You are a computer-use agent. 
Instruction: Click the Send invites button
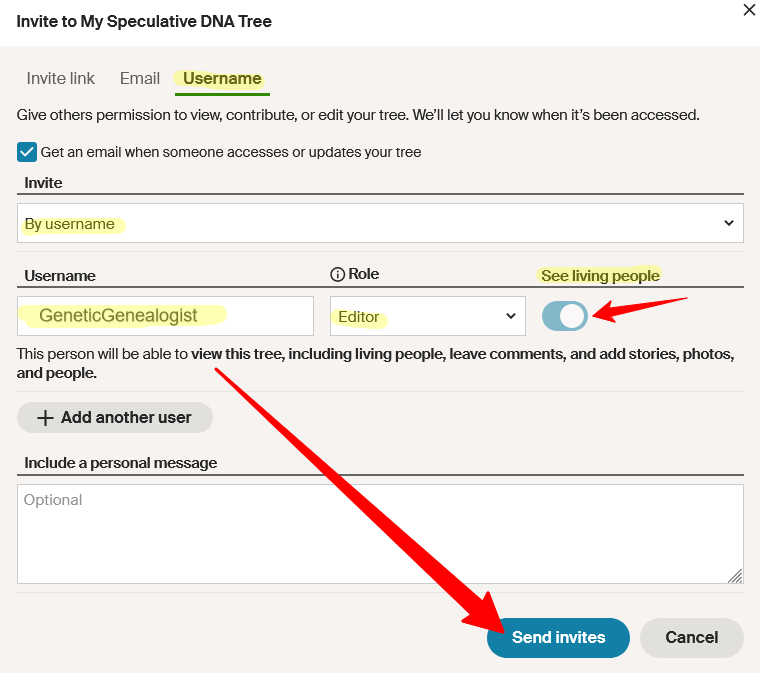point(558,638)
